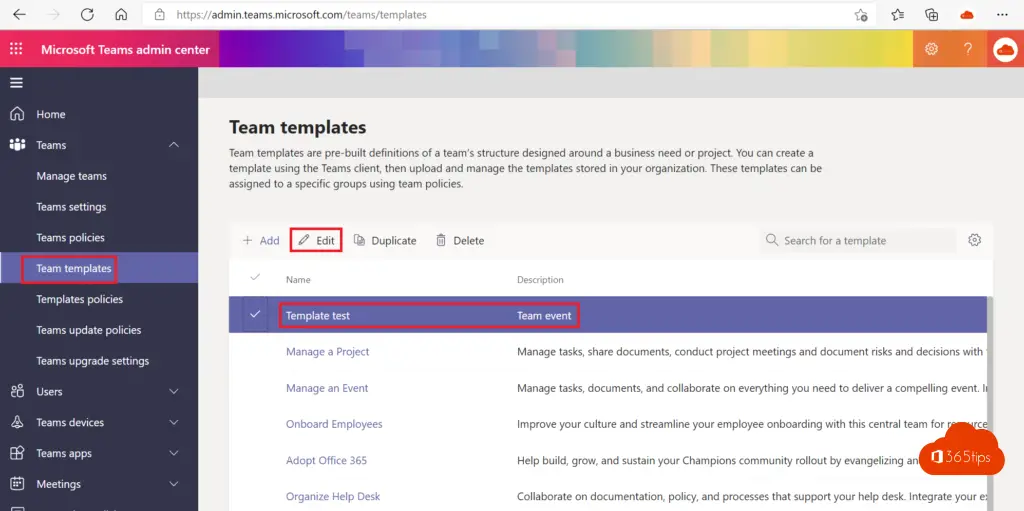
Task: Add page to favorites star icon
Action: coord(861,14)
